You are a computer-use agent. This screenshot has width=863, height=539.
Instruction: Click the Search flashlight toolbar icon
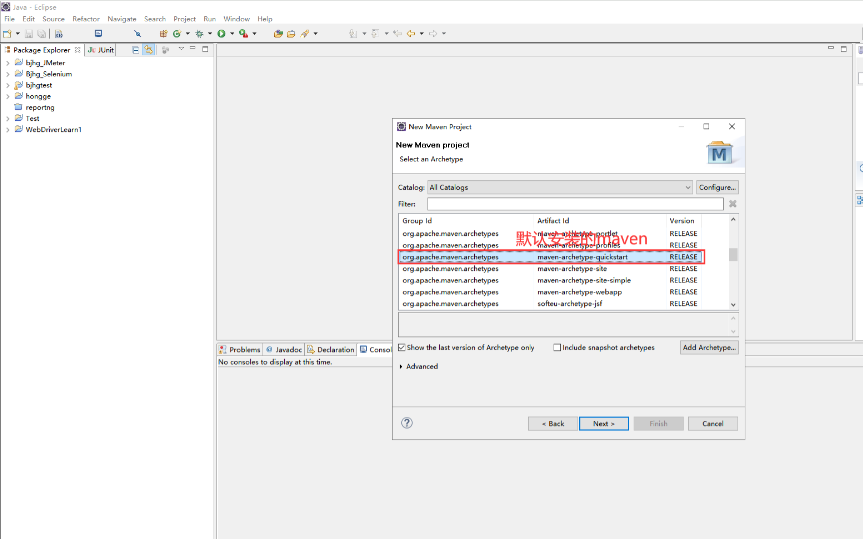304,34
